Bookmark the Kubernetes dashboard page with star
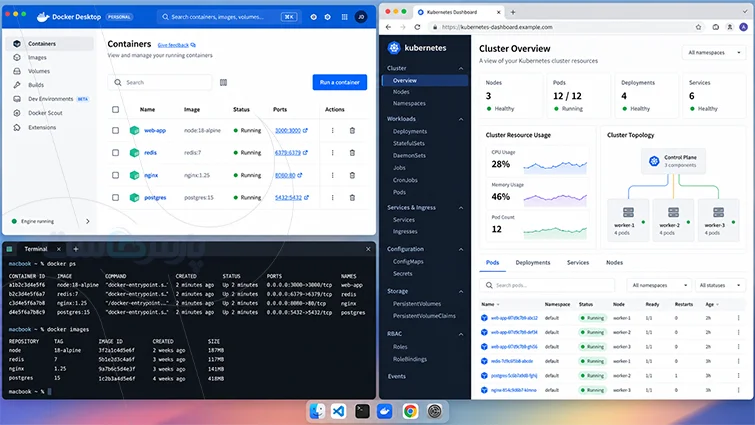 pos(698,27)
